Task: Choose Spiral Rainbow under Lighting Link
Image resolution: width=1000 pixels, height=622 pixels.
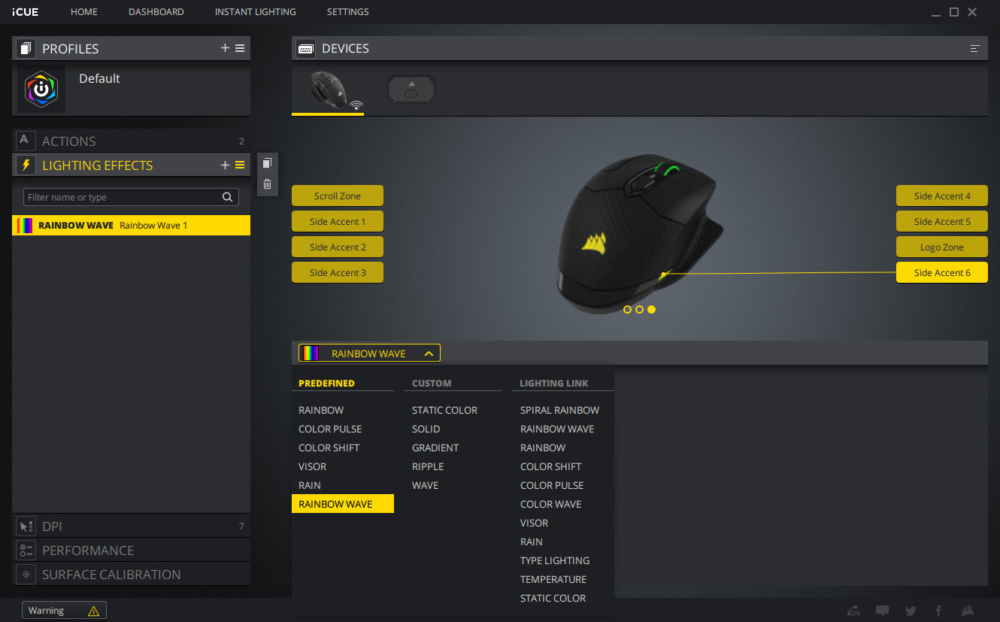Action: (x=559, y=410)
